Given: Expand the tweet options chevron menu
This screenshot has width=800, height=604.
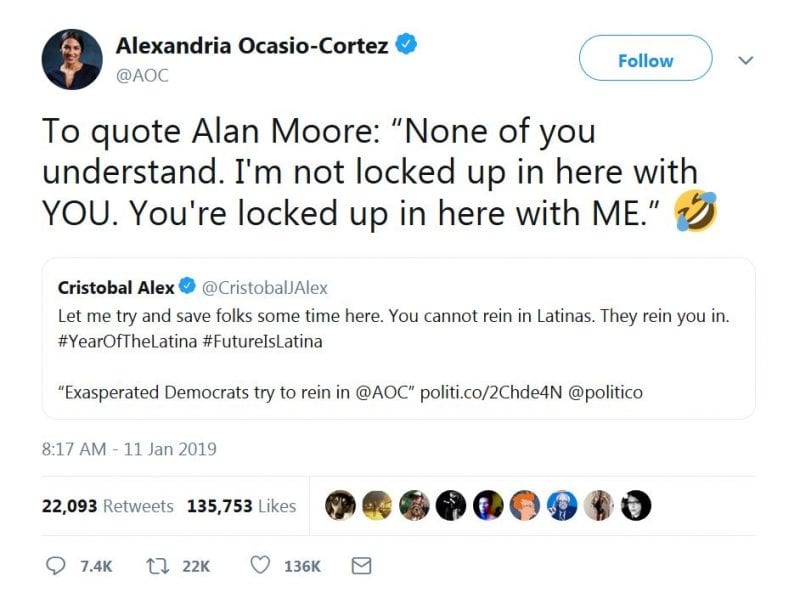Looking at the screenshot, I should click(744, 61).
